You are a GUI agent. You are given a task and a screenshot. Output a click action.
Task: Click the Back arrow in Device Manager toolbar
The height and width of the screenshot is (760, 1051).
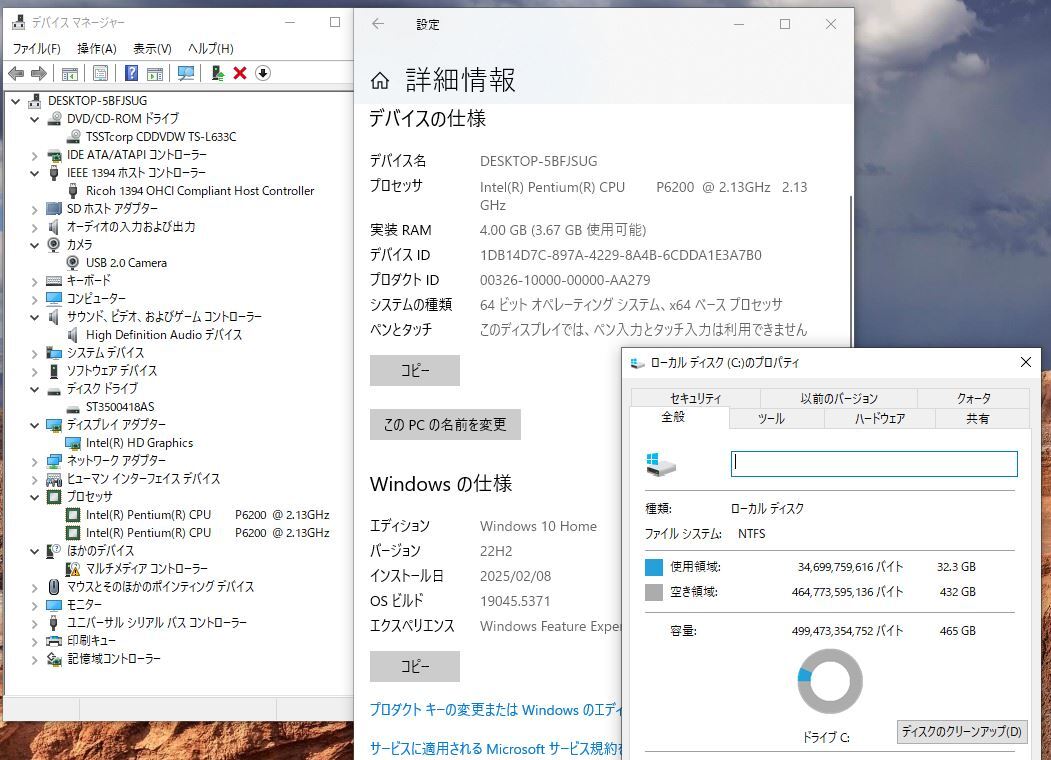16,73
